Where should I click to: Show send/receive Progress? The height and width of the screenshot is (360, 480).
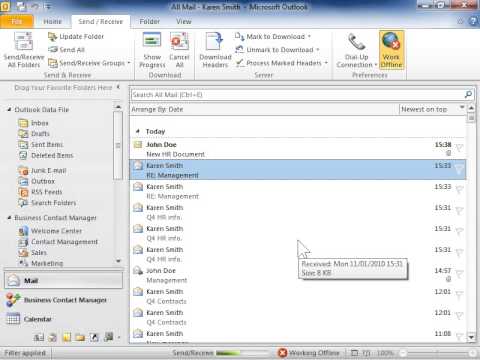click(152, 50)
